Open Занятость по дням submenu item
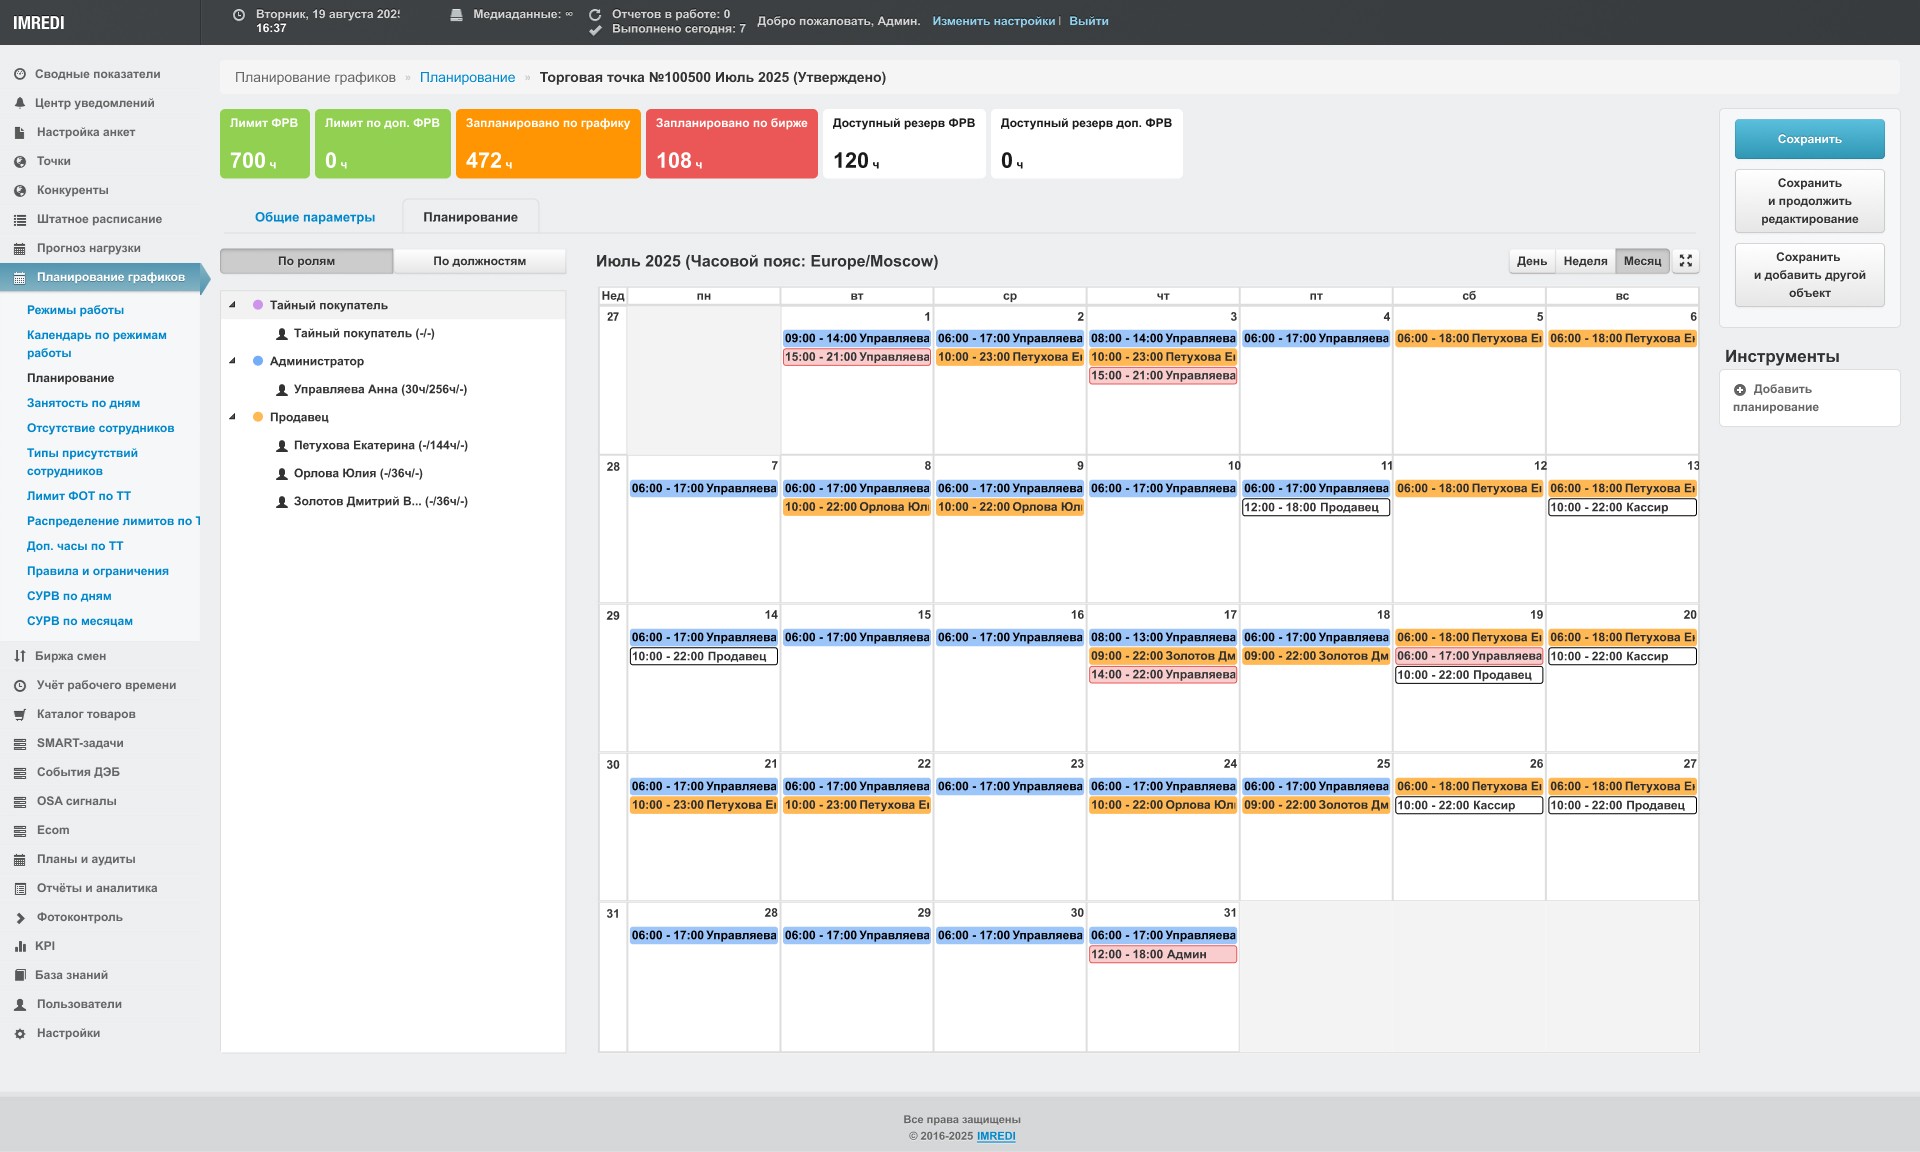Screen dimensions: 1920x1152 83,403
